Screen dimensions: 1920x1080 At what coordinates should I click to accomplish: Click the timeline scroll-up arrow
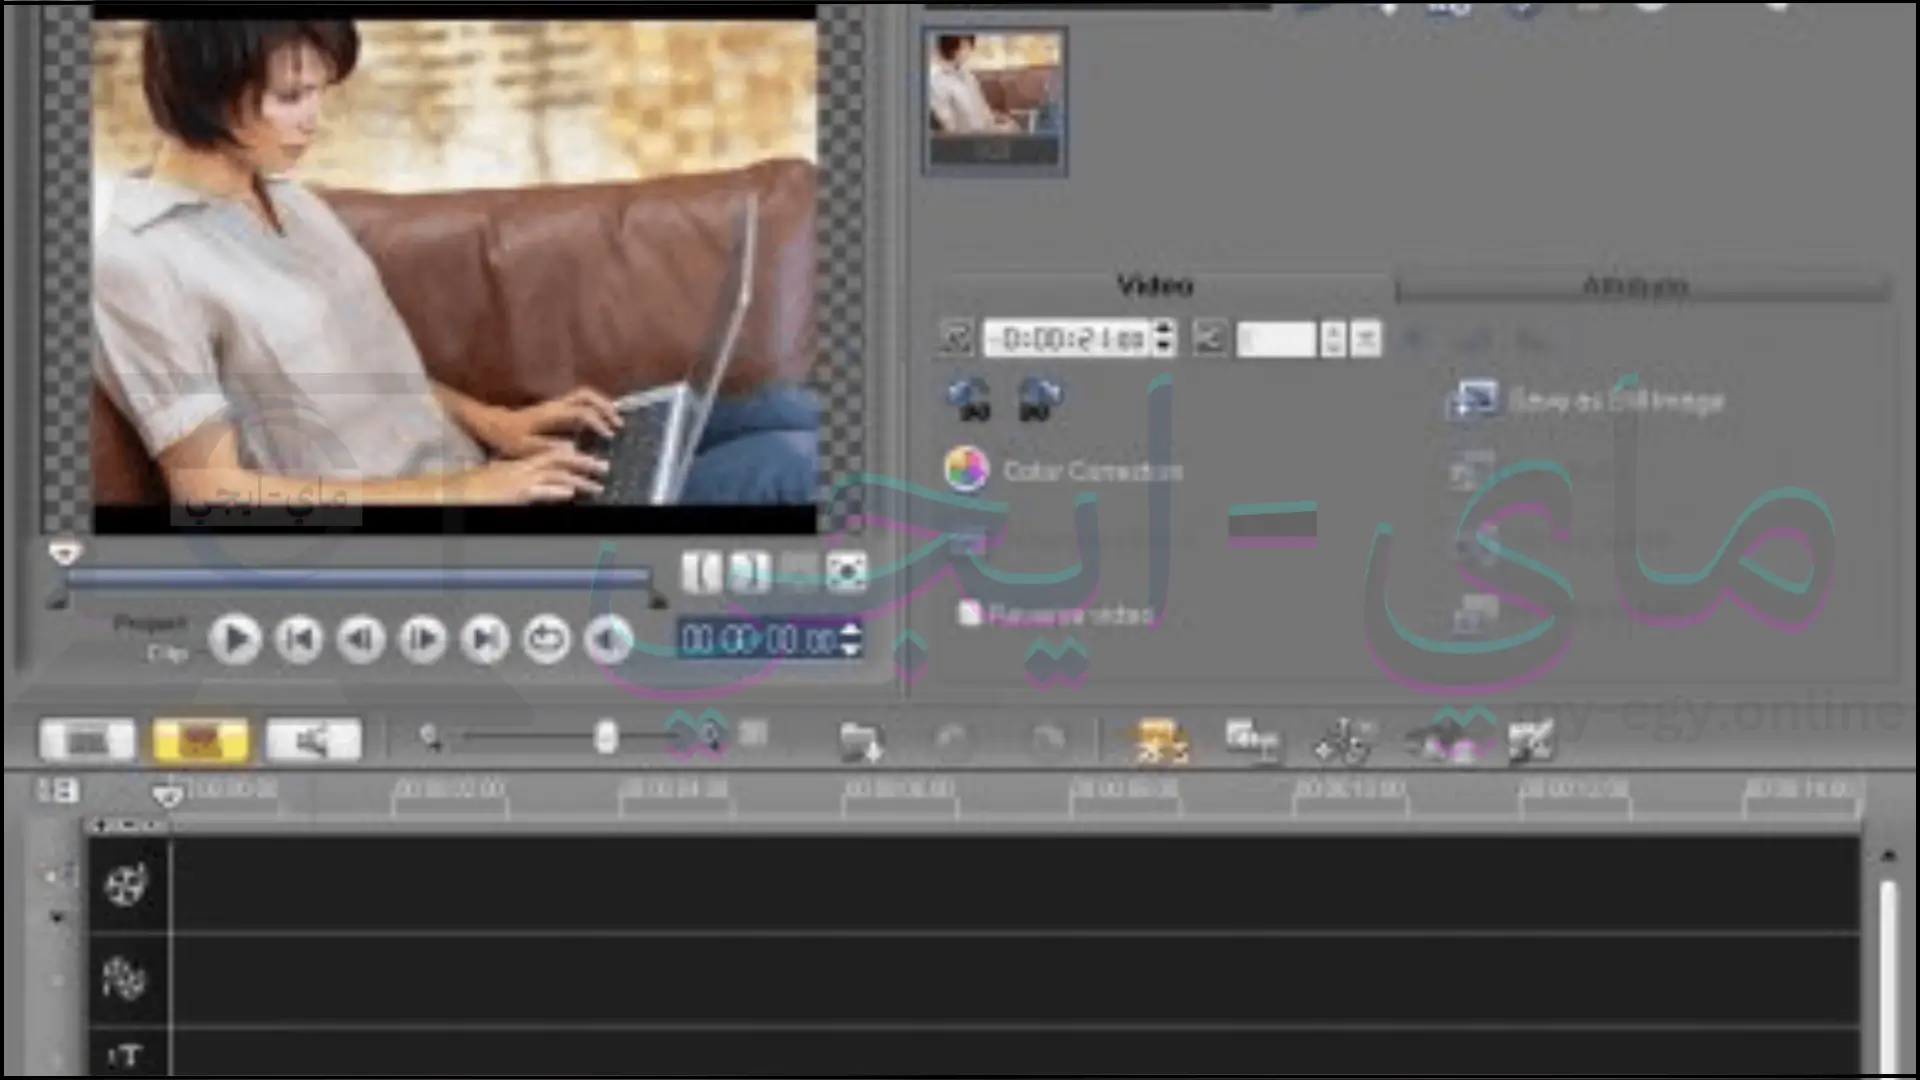pos(1888,856)
